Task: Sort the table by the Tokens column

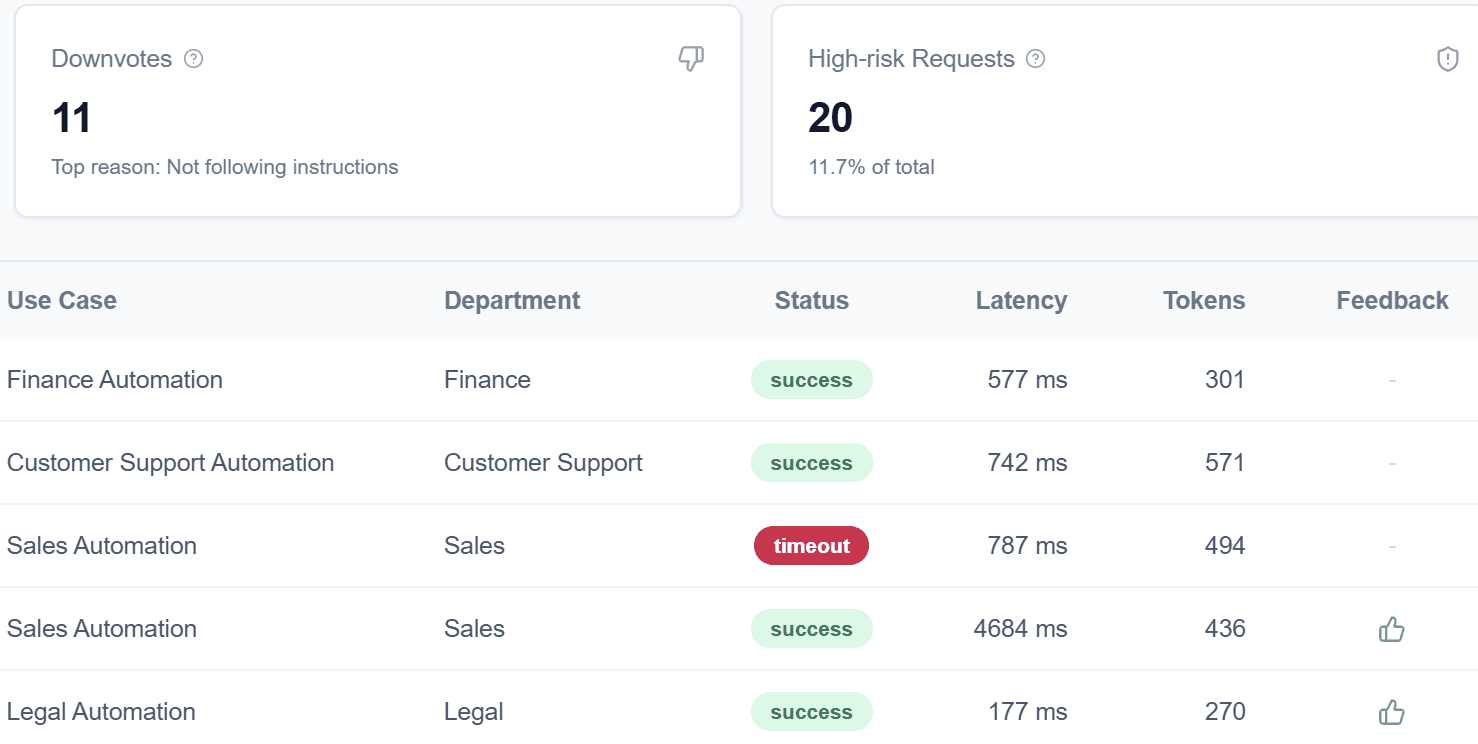Action: pos(1203,300)
